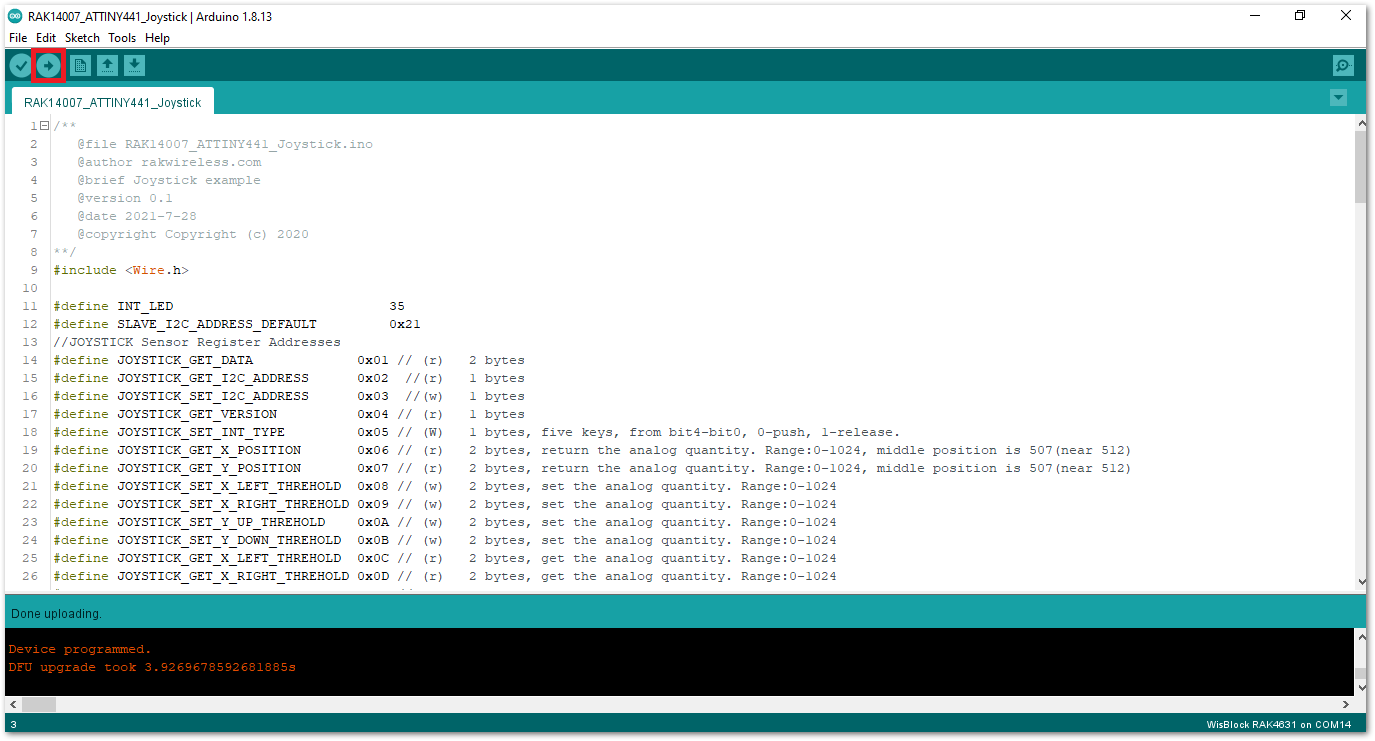
Task: Click JOYSTICK_SET_INT_TYPE define name
Action: (201, 432)
